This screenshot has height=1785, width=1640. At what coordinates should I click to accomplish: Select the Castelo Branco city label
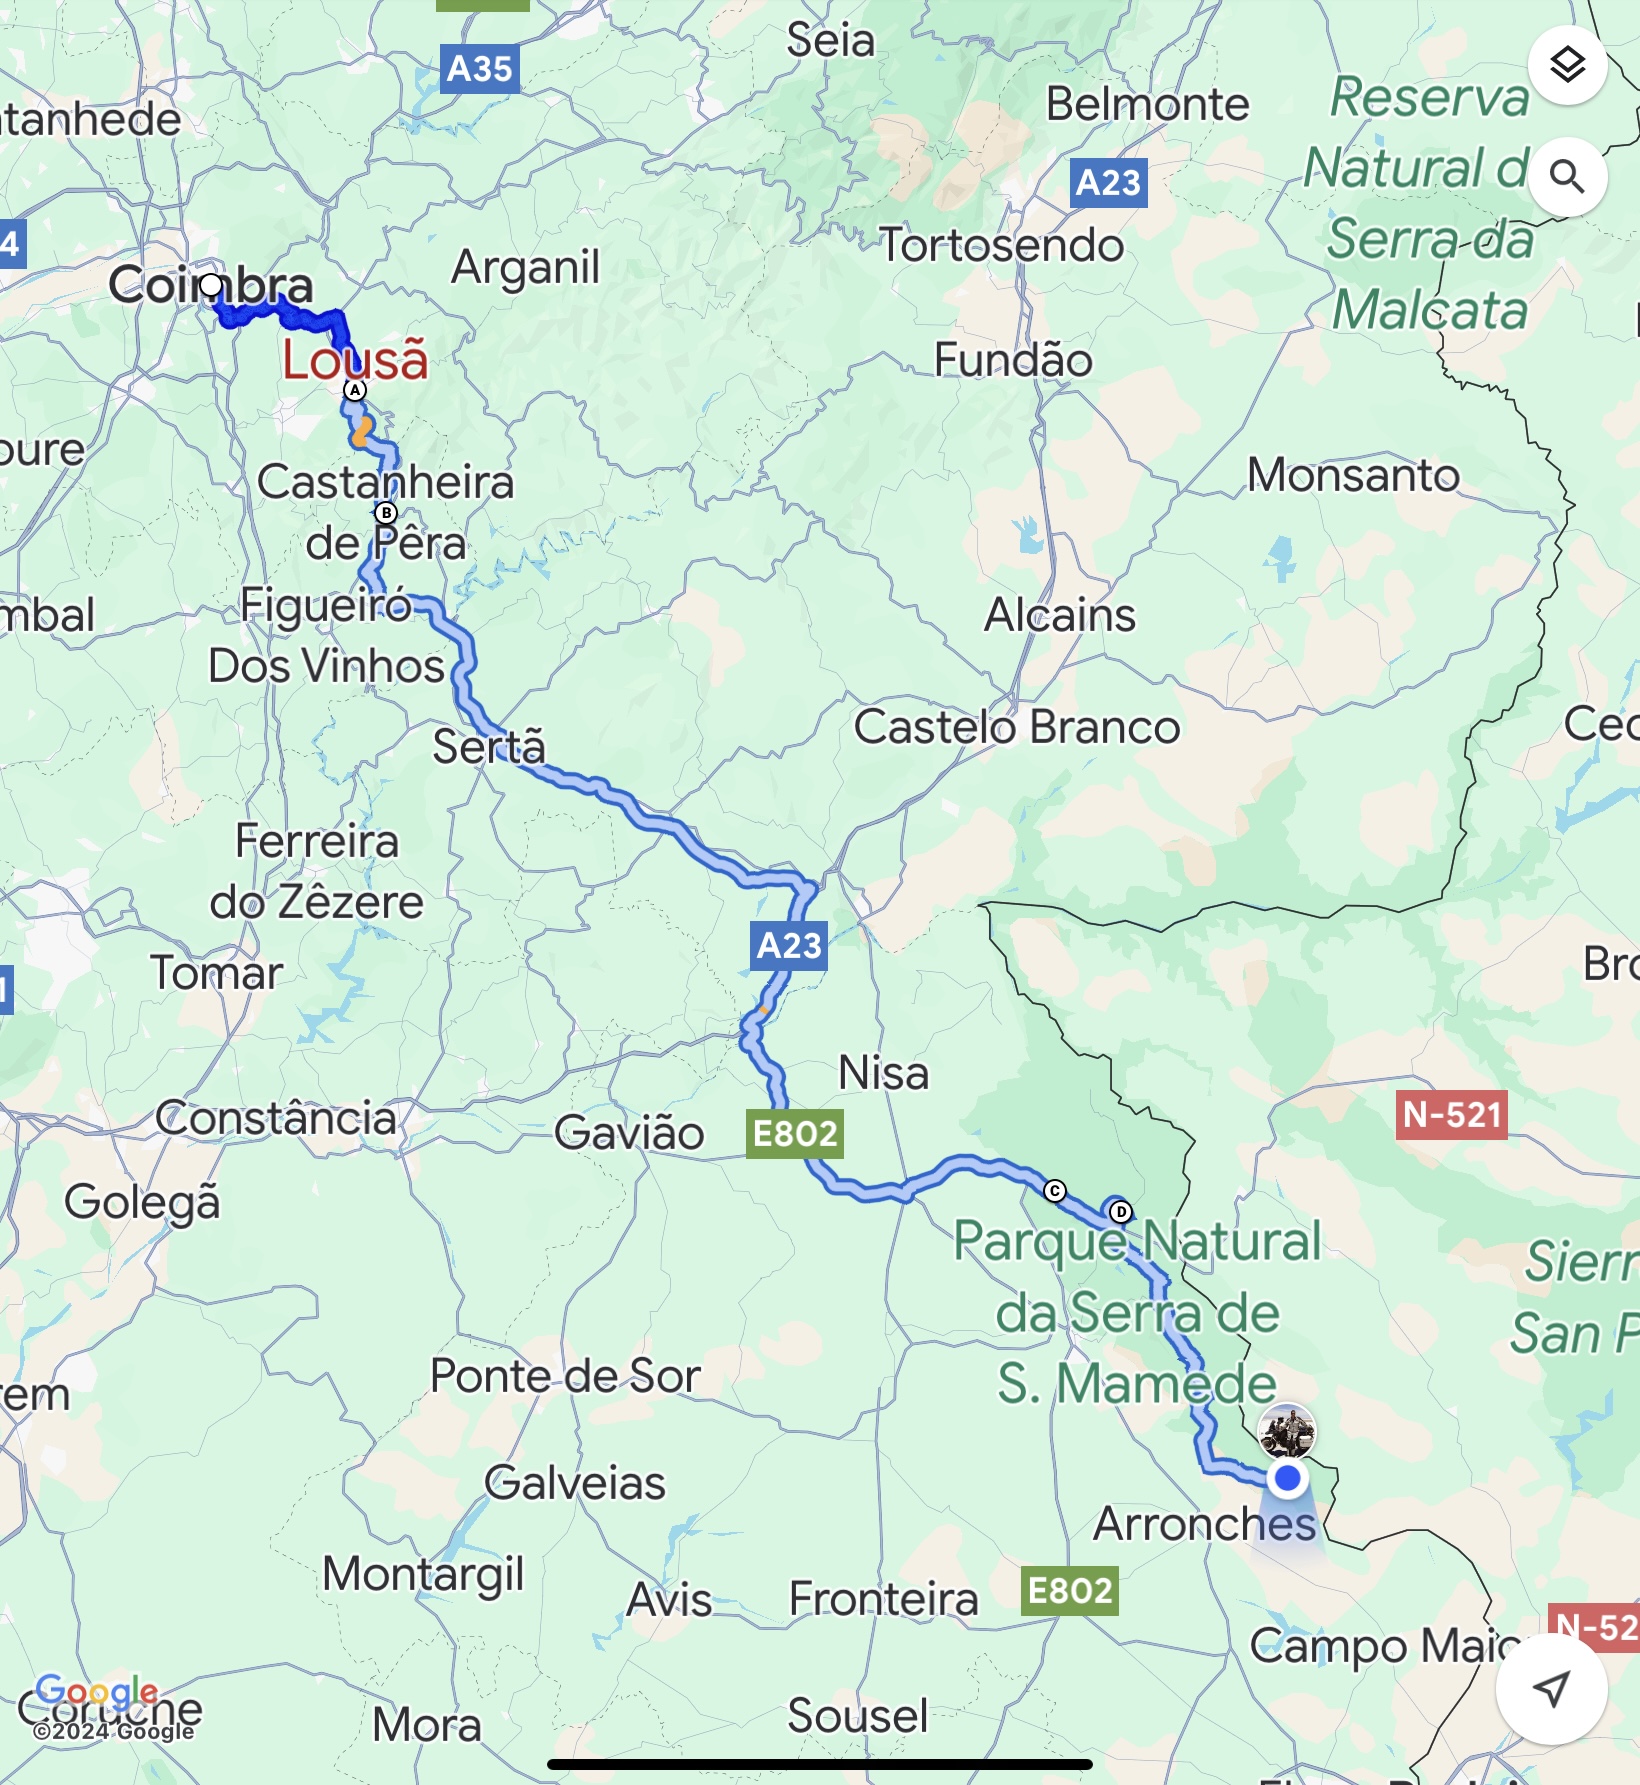point(1017,727)
